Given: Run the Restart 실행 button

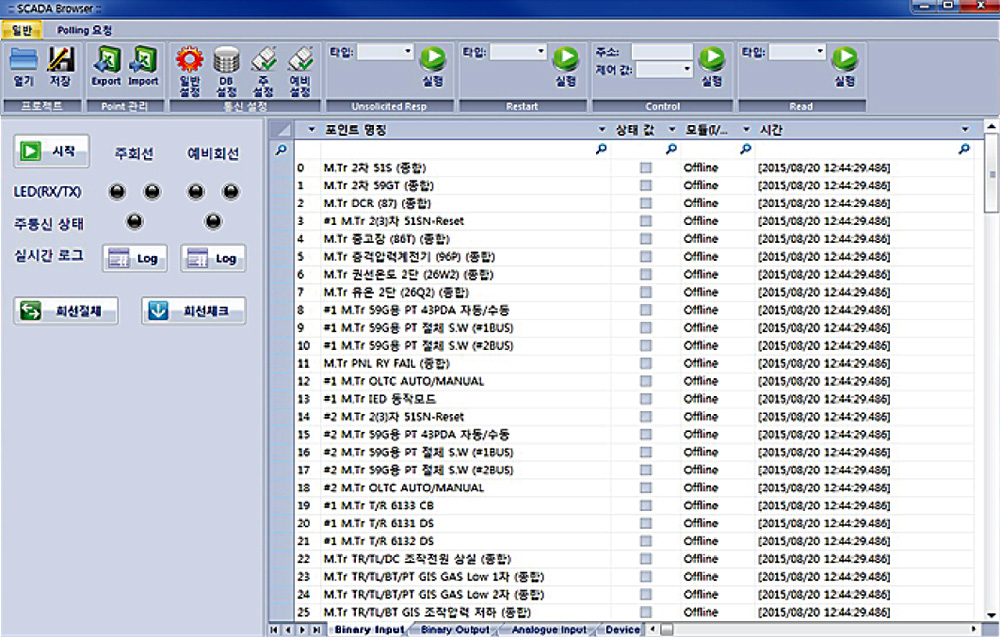Looking at the screenshot, I should point(566,67).
